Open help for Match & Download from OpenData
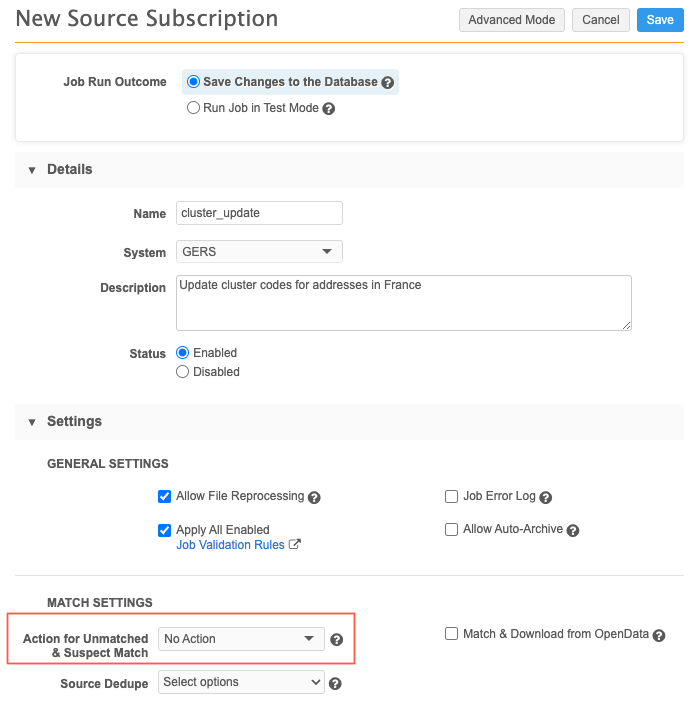The height and width of the screenshot is (702, 693). coord(659,635)
